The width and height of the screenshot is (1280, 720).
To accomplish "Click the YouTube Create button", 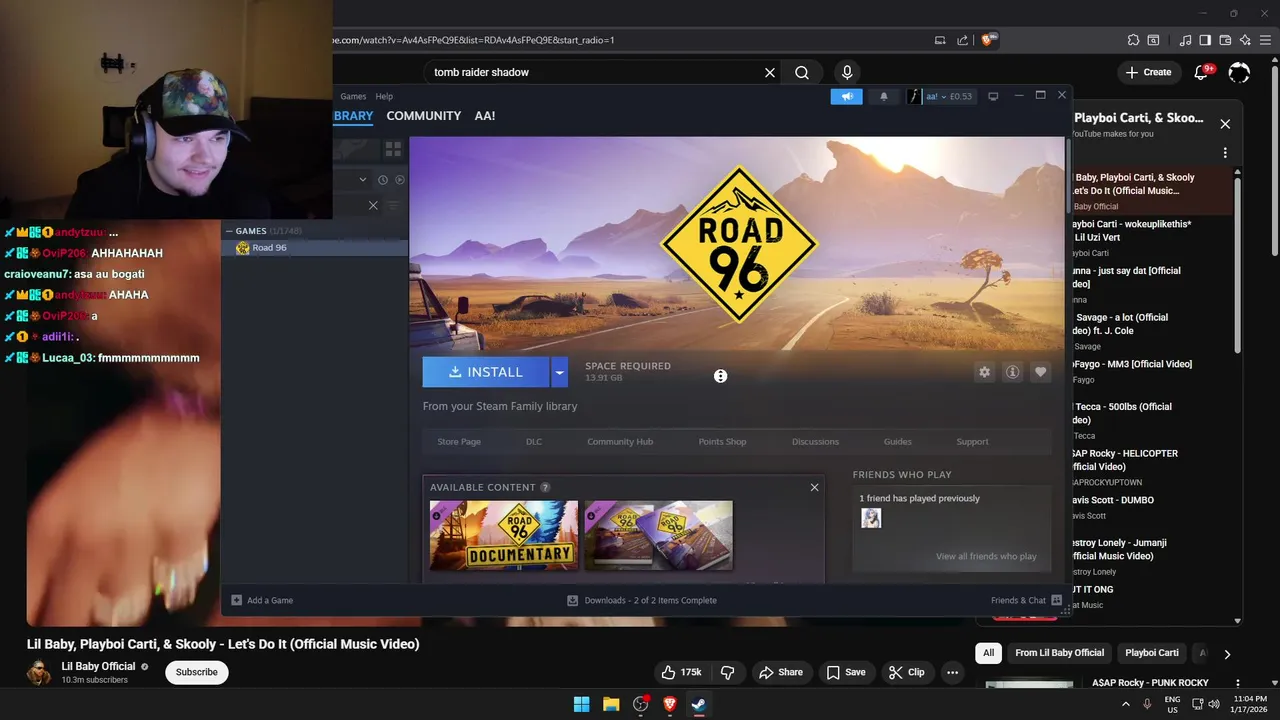I will tap(1148, 72).
